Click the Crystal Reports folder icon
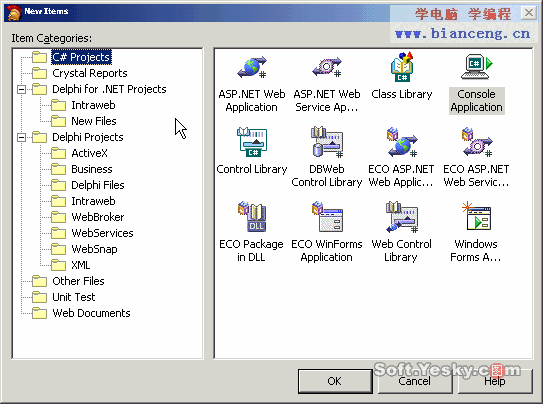The height and width of the screenshot is (404, 543). (39, 73)
